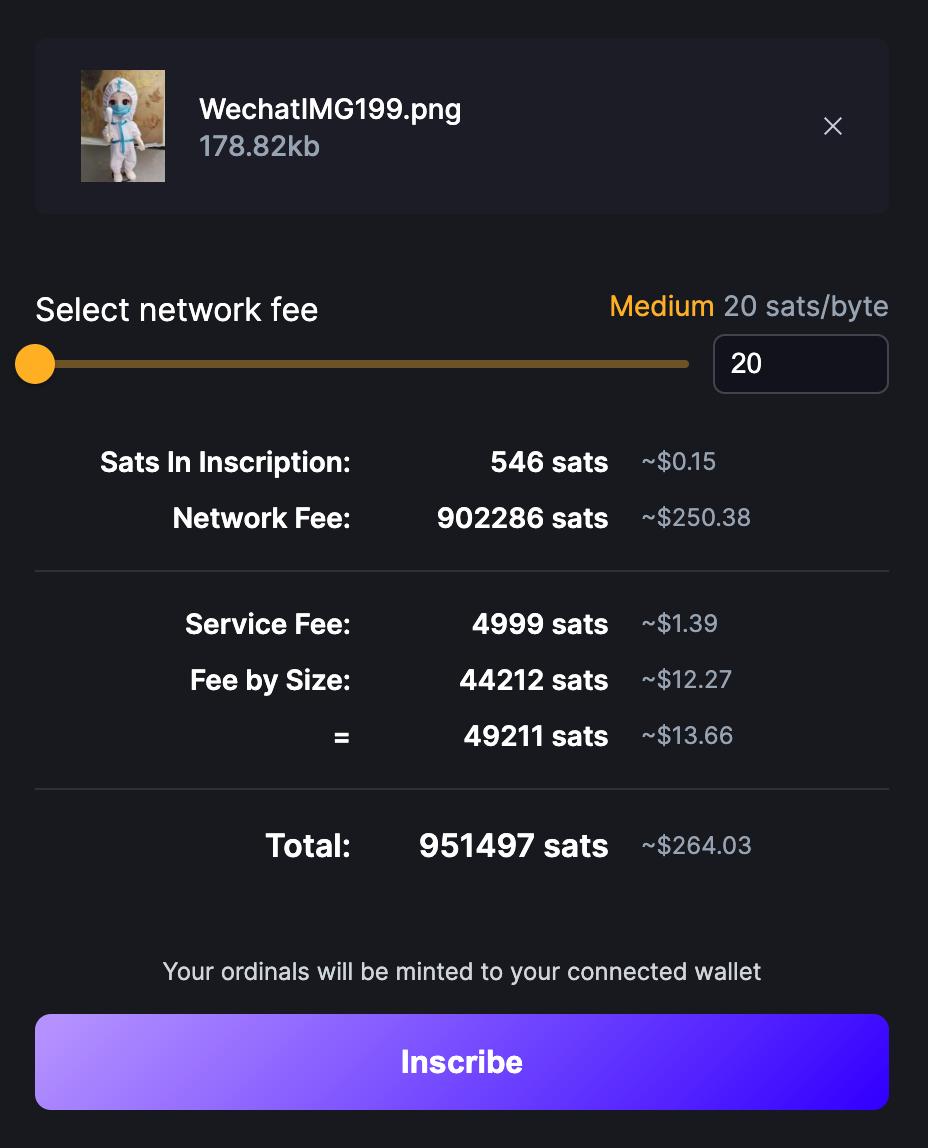The image size is (928, 1148).
Task: Click the Fee by Size label
Action: click(x=270, y=680)
